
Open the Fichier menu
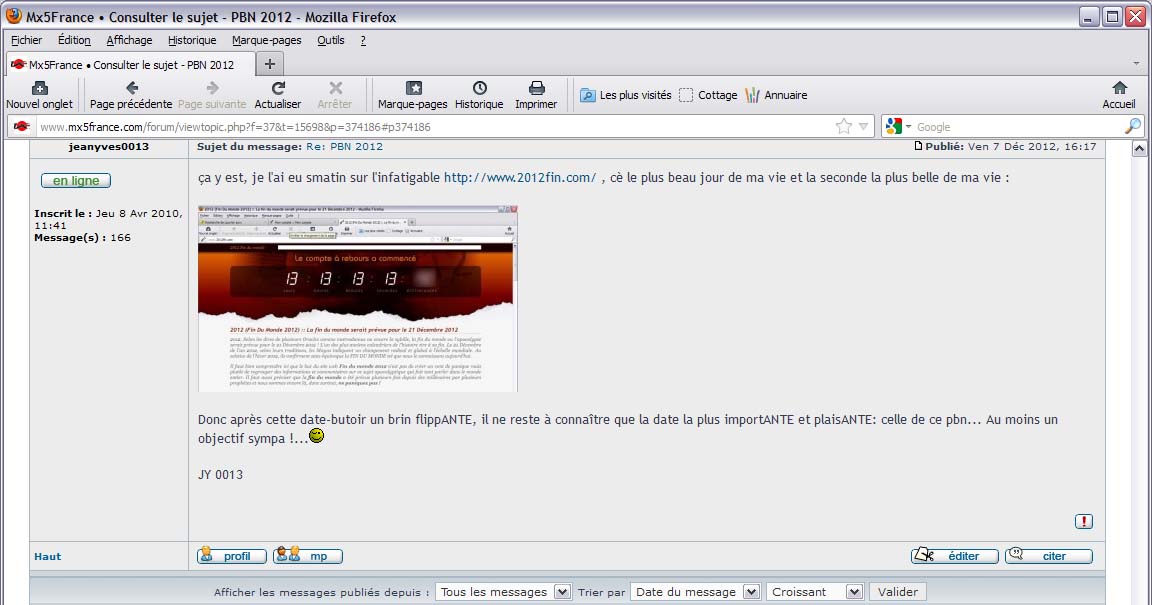tap(26, 40)
